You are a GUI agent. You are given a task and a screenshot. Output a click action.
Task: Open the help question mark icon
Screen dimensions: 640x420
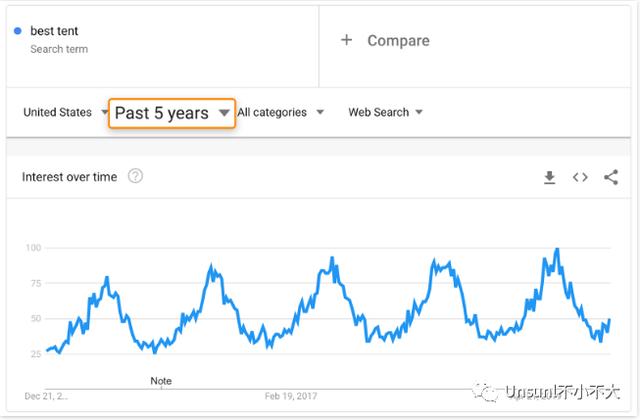(x=136, y=176)
